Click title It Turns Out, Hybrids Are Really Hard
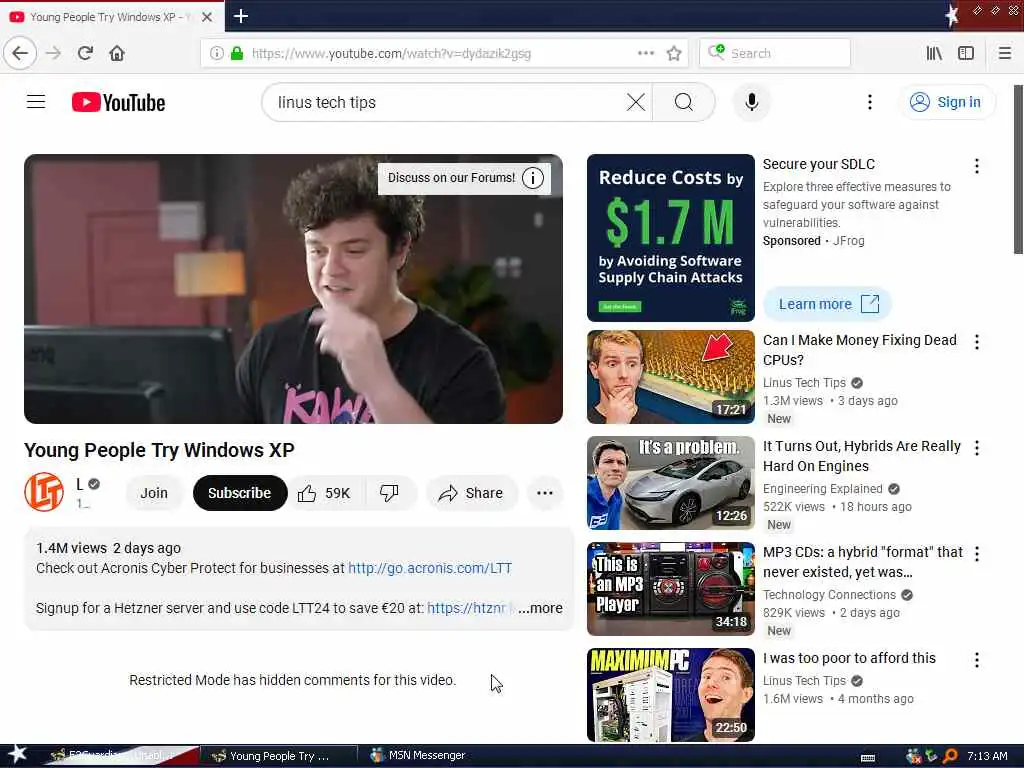The image size is (1024, 768). click(x=861, y=456)
